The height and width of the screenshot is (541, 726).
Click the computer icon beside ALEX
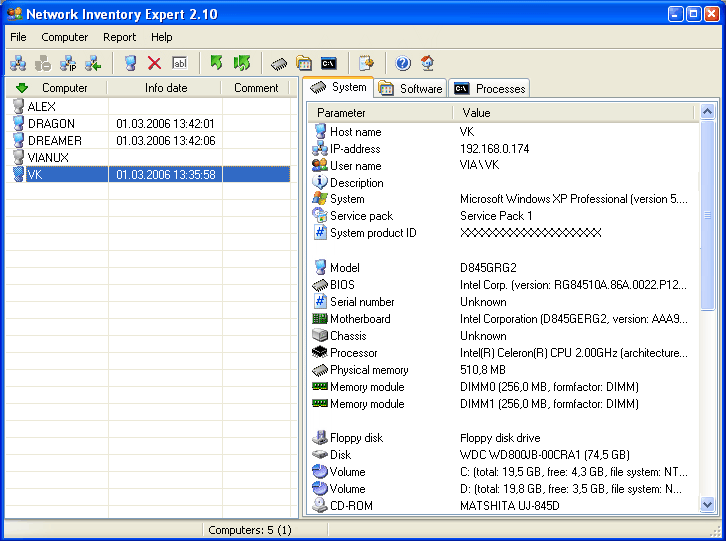click(19, 106)
